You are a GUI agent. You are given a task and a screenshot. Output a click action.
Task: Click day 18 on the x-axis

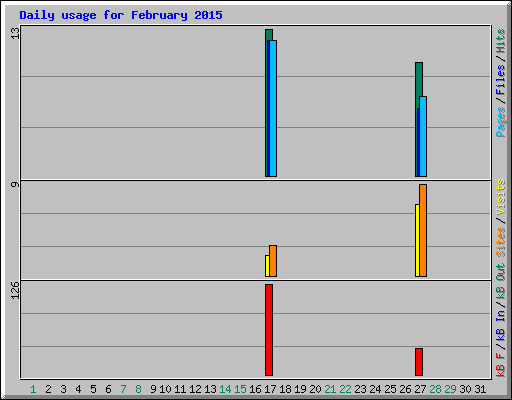pos(285,389)
